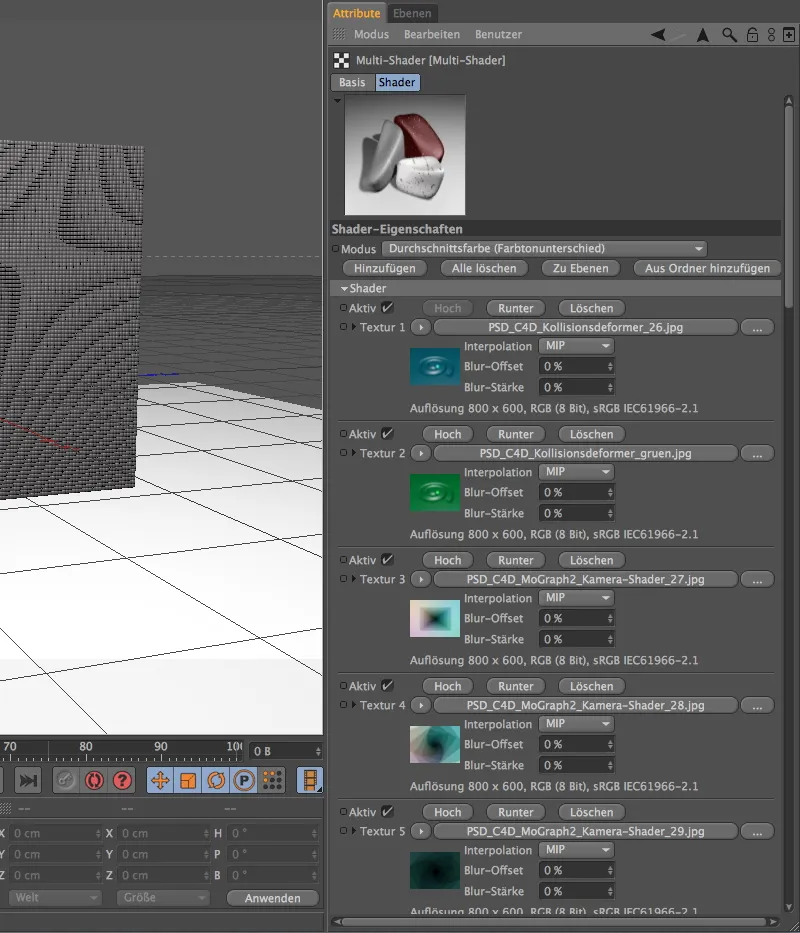Enable position keyframing with the move cross icon

(x=159, y=780)
